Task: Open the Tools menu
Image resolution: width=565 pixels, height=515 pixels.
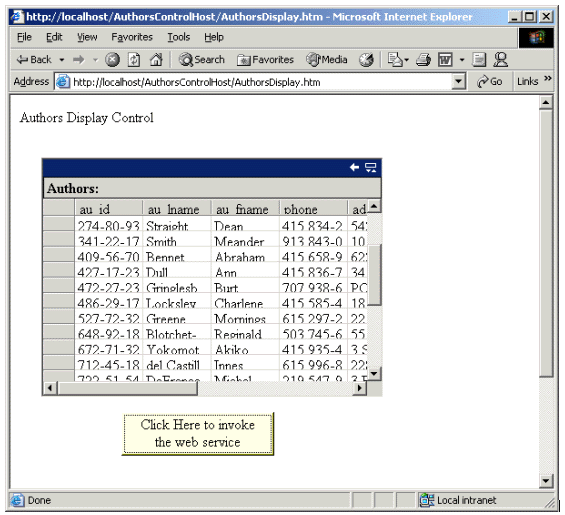Action: (178, 37)
